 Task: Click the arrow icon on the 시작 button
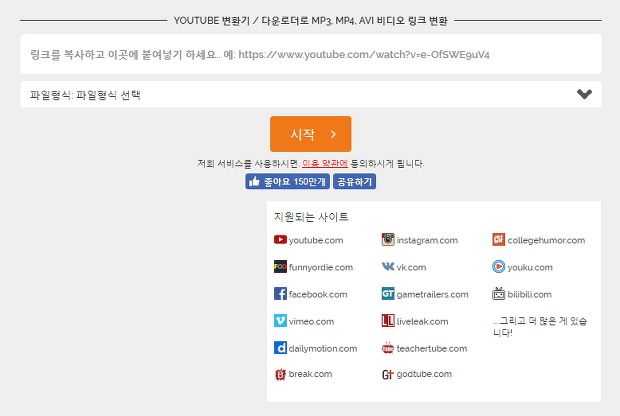(333, 134)
